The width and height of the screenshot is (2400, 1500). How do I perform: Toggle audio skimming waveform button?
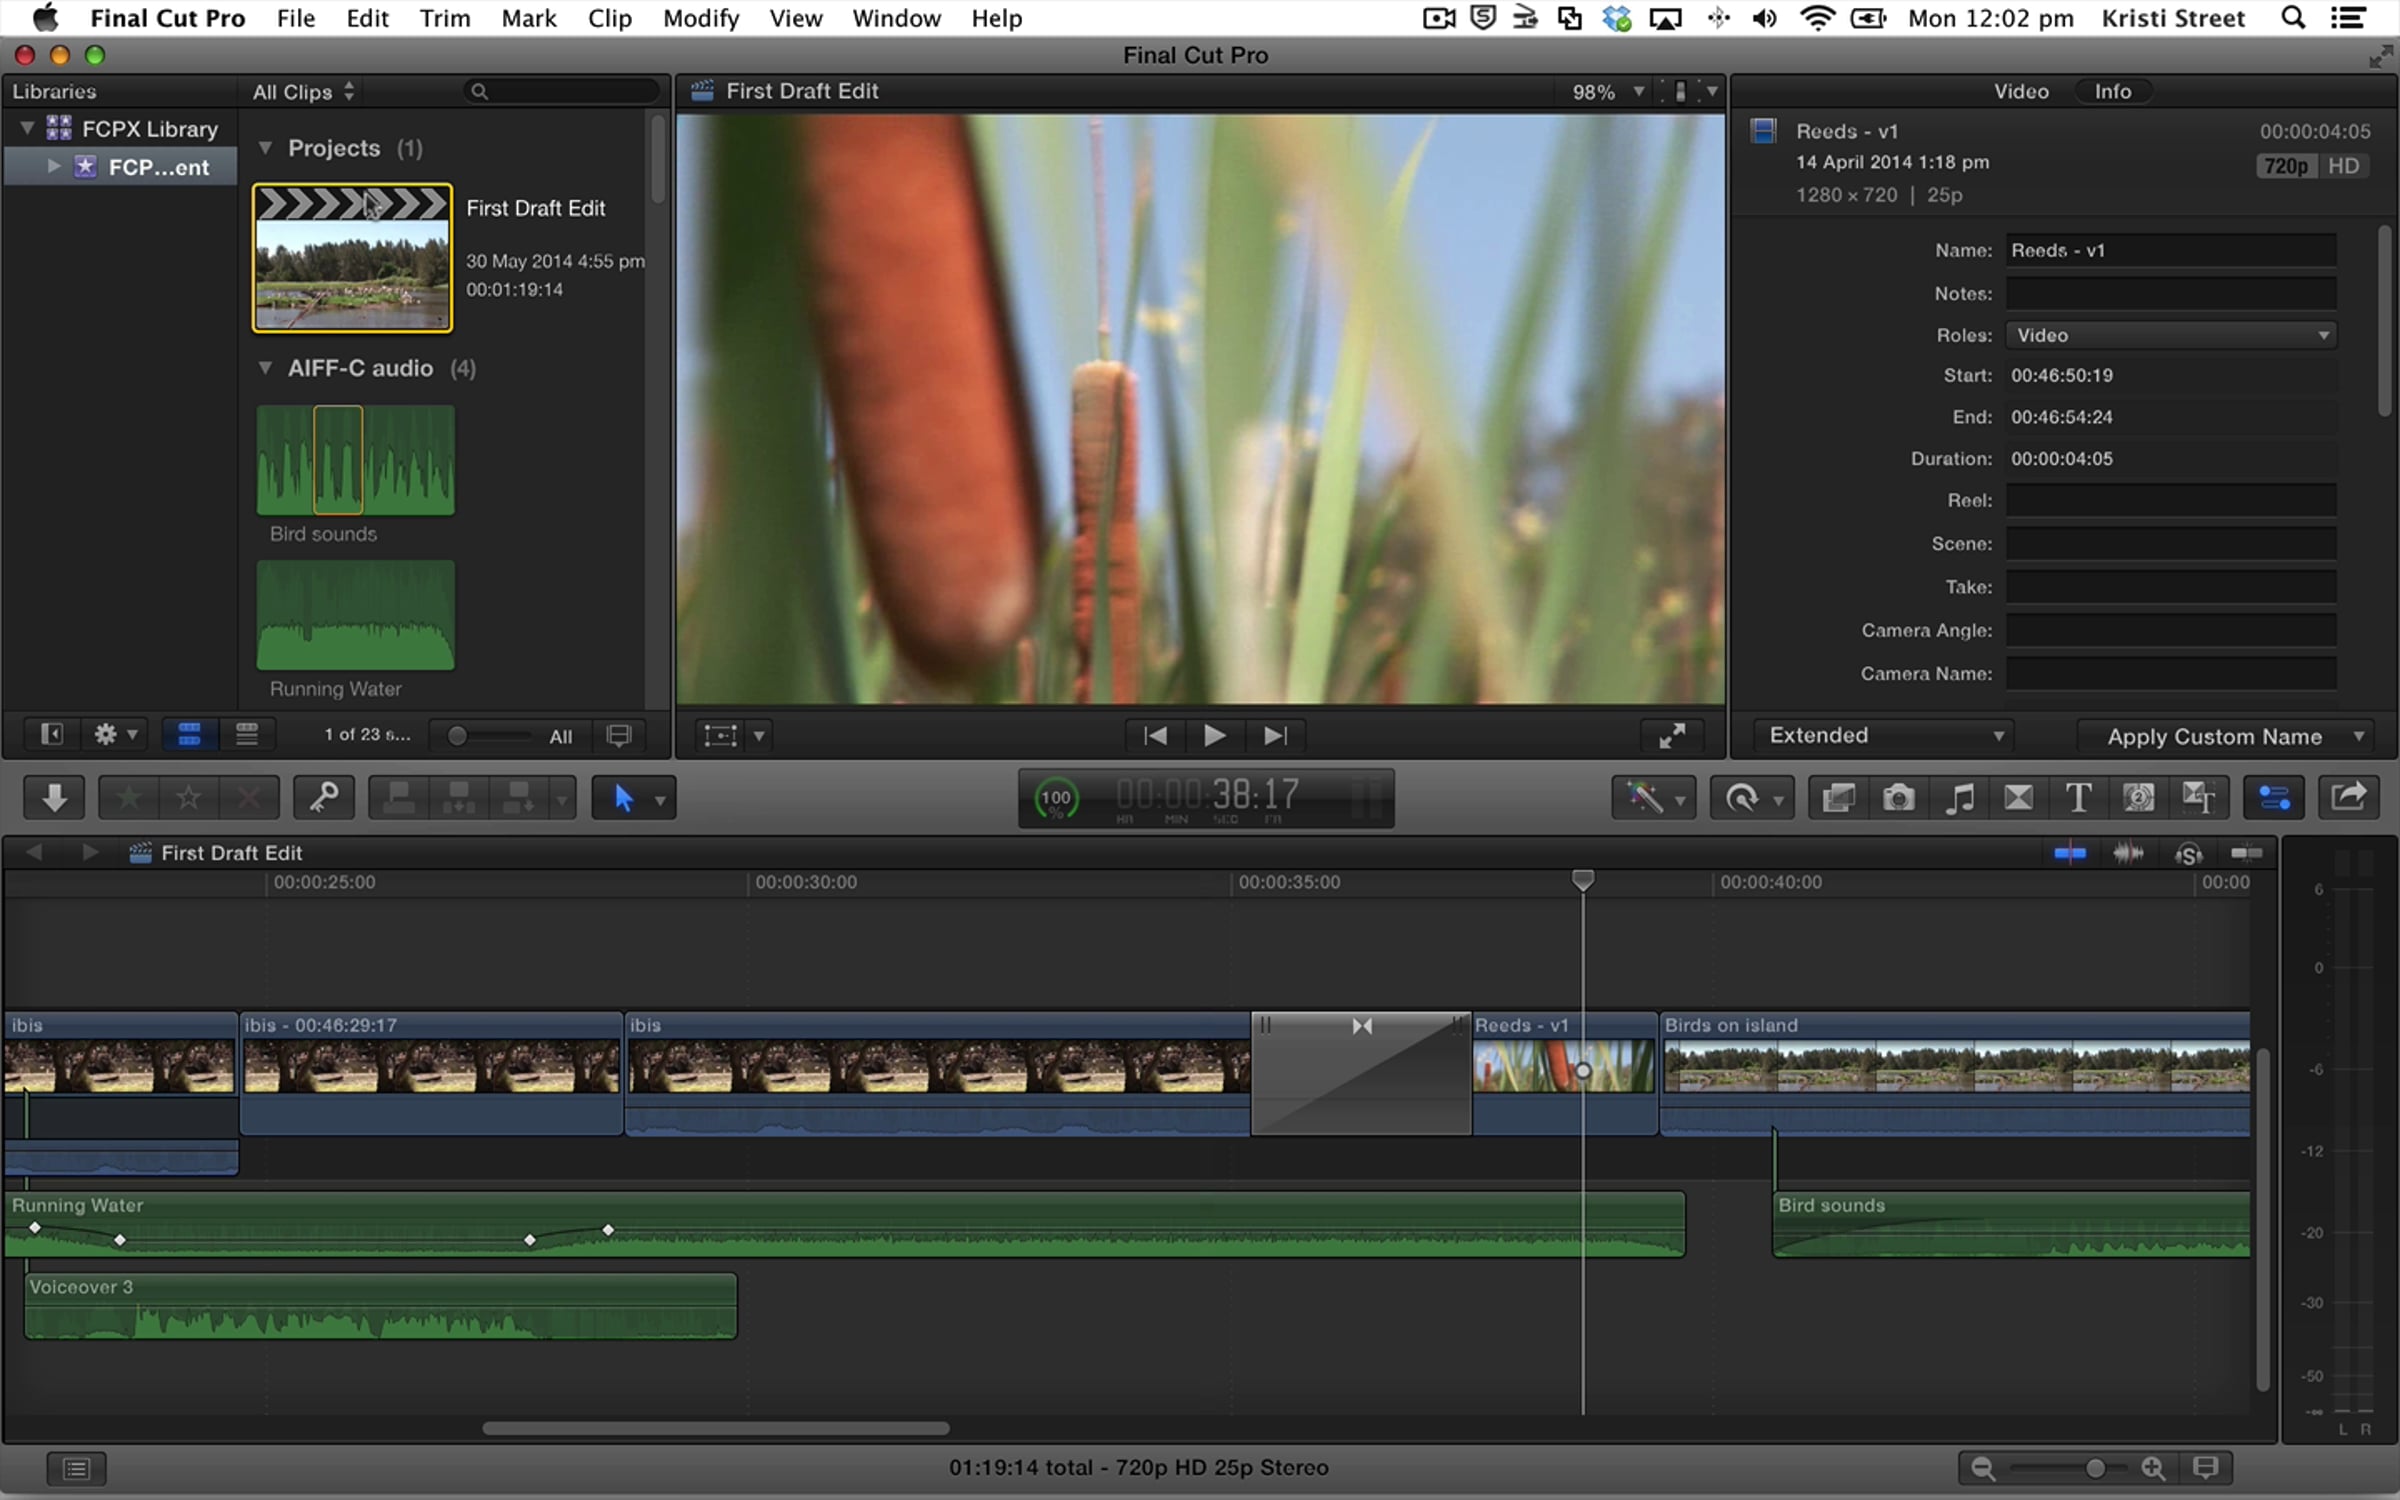(x=2128, y=853)
